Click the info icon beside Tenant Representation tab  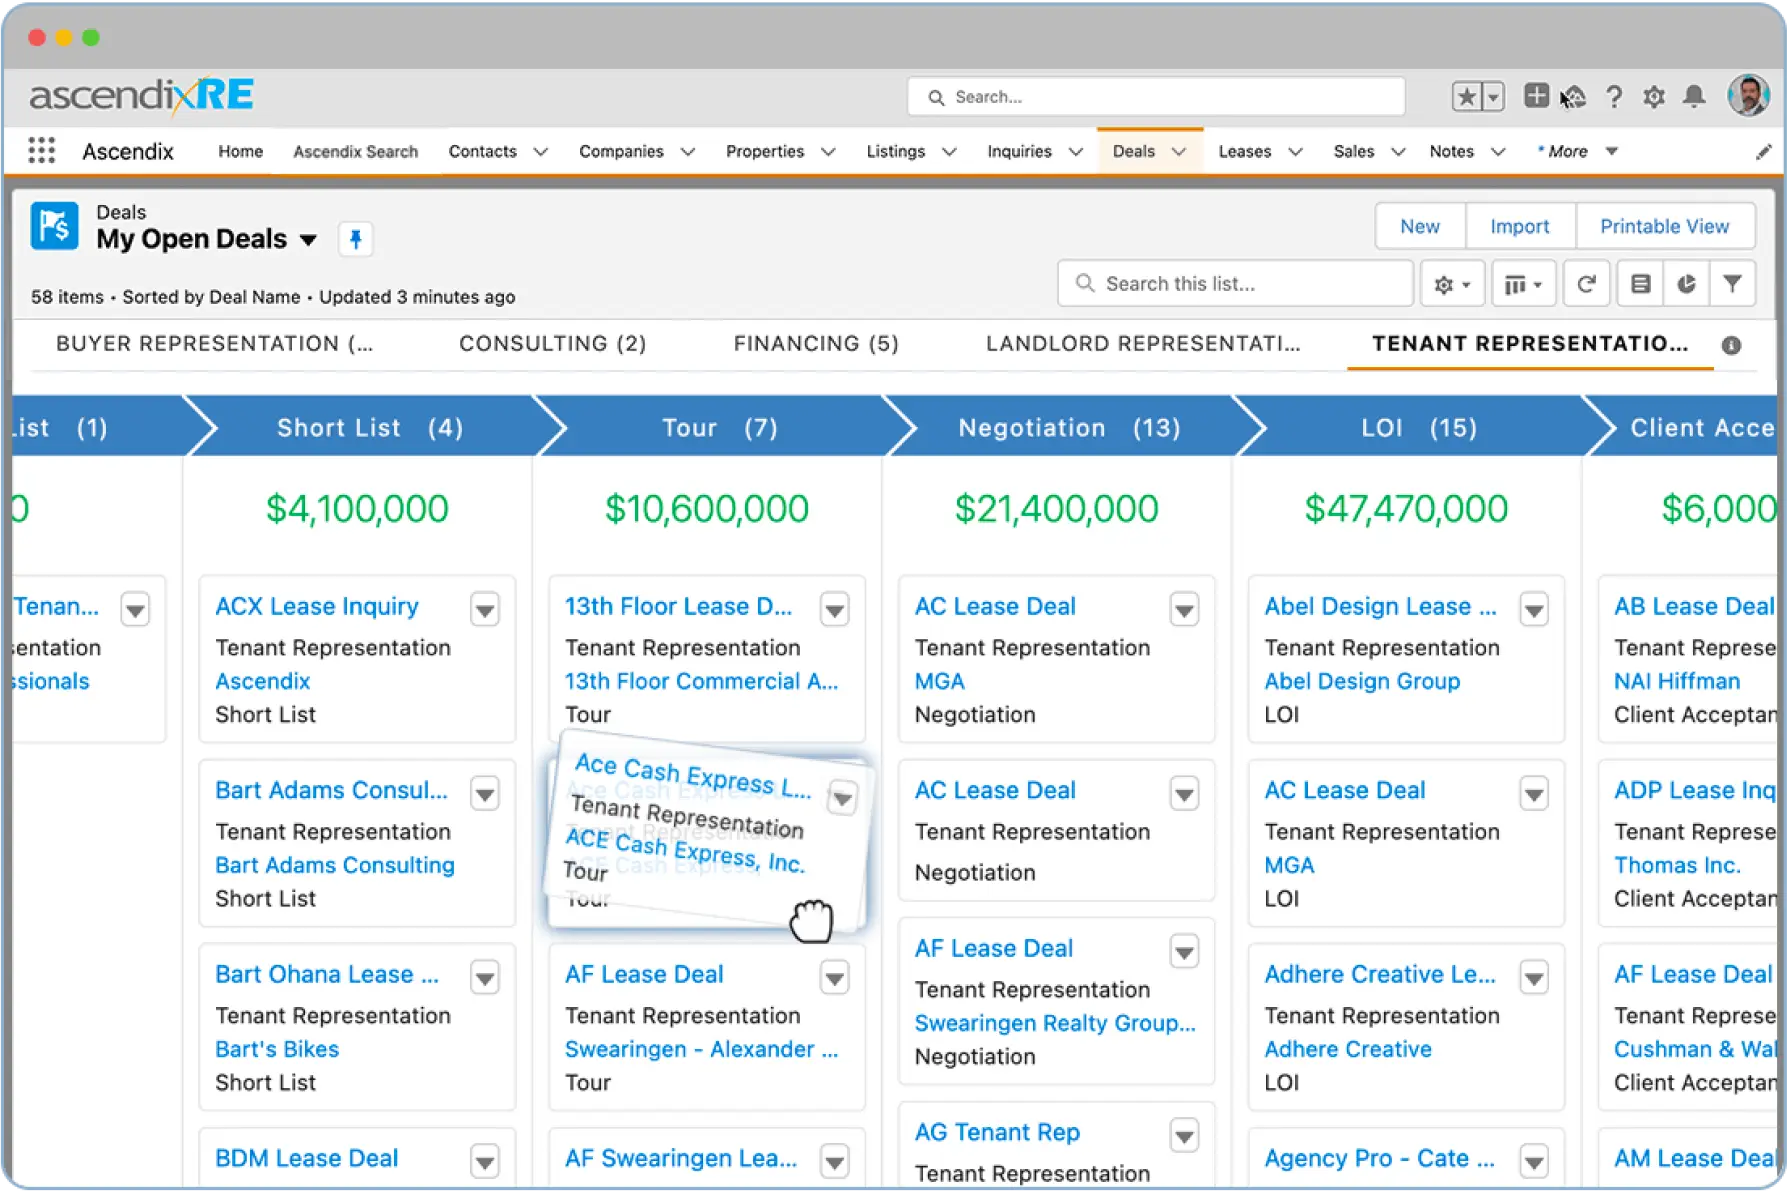[1732, 345]
